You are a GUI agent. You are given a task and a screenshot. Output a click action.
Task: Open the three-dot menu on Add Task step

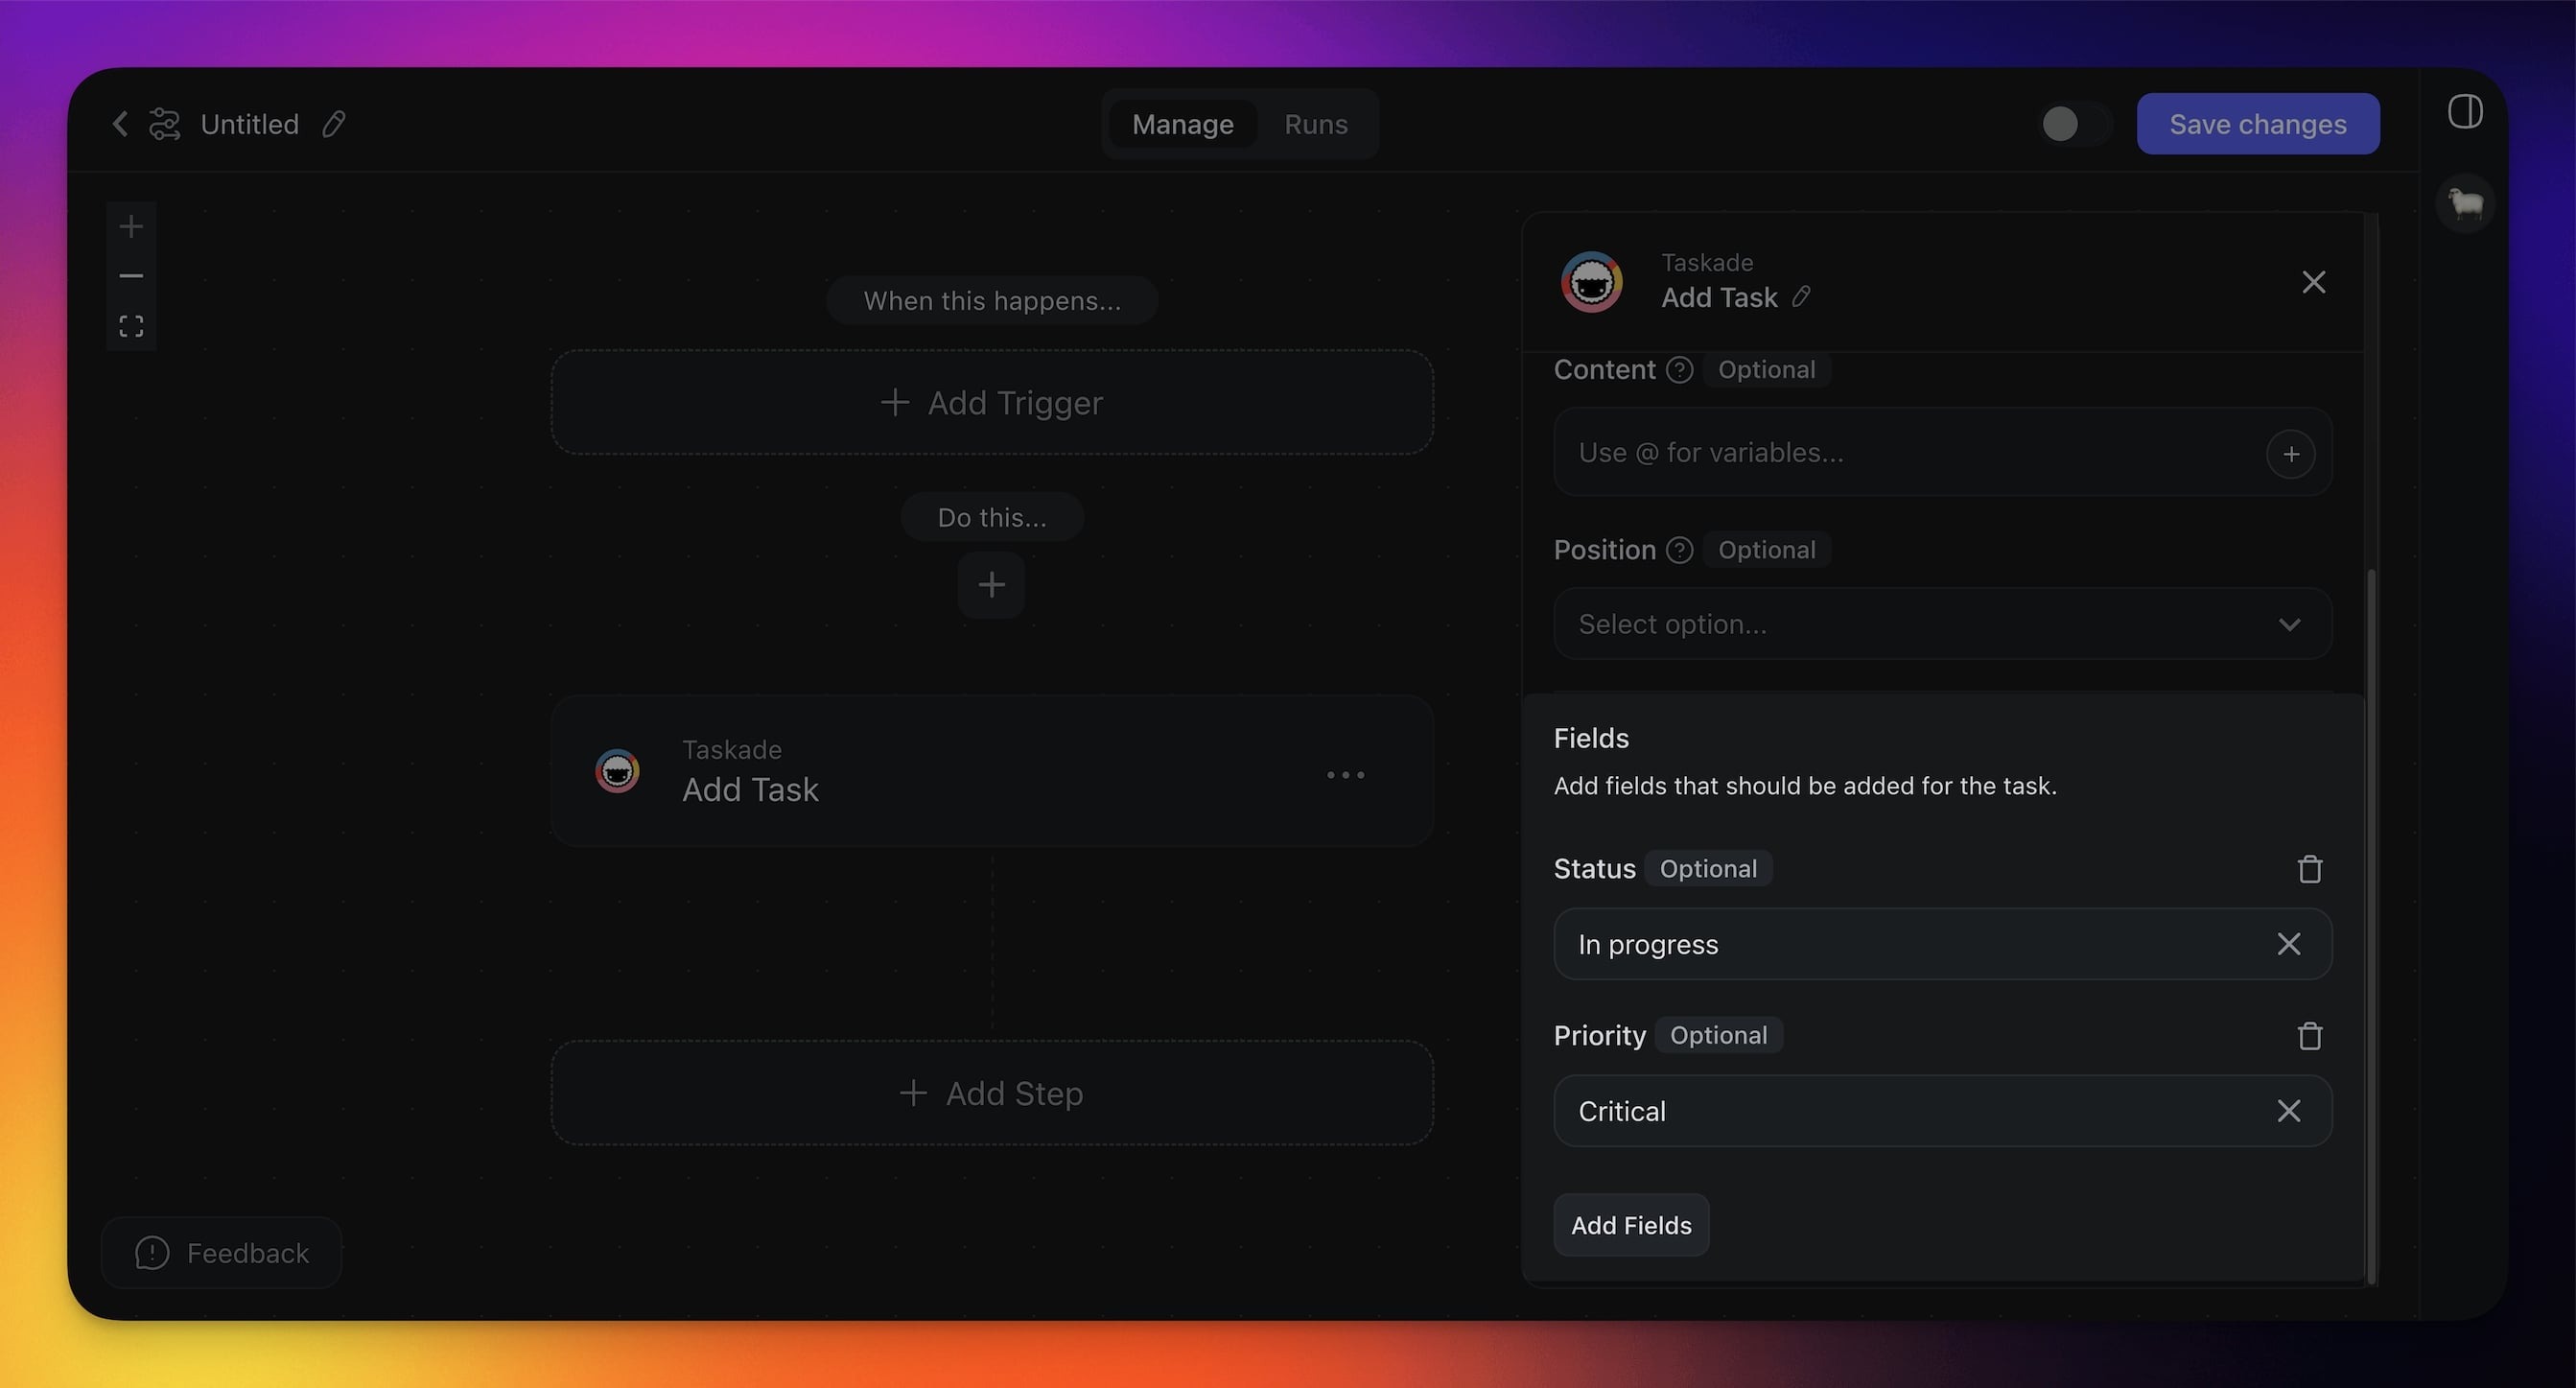[x=1345, y=775]
